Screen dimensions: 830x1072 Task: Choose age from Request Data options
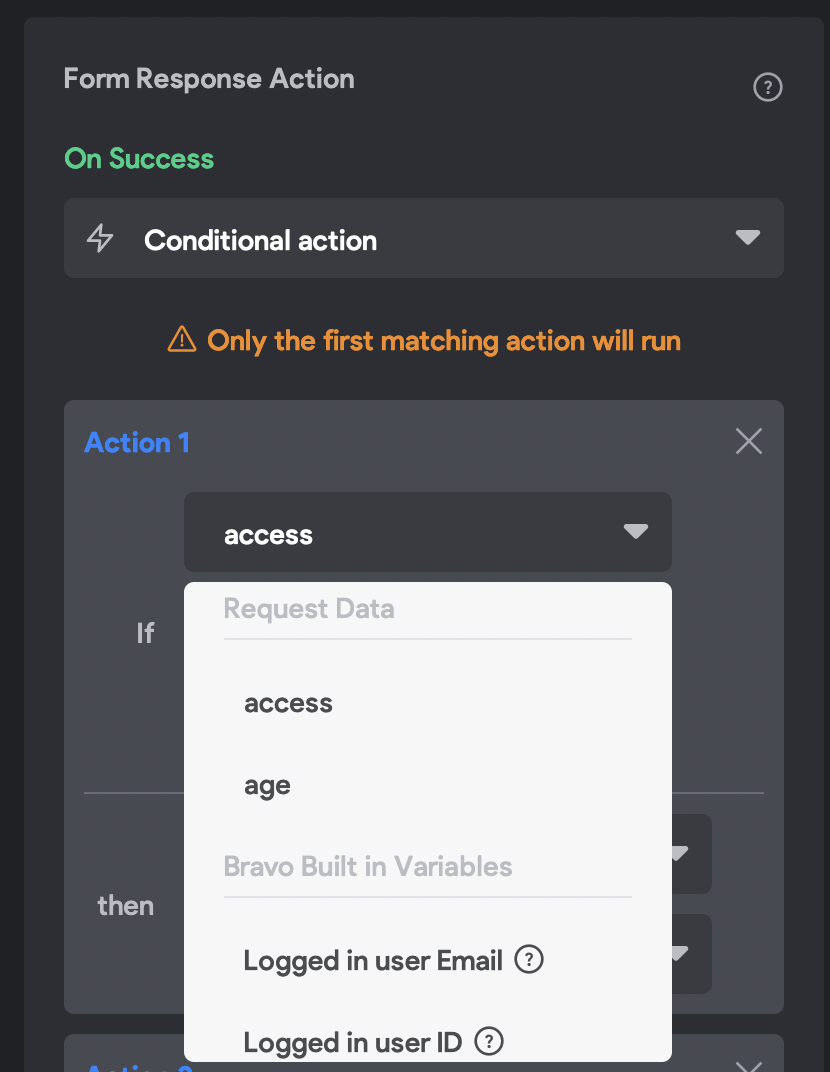(267, 786)
